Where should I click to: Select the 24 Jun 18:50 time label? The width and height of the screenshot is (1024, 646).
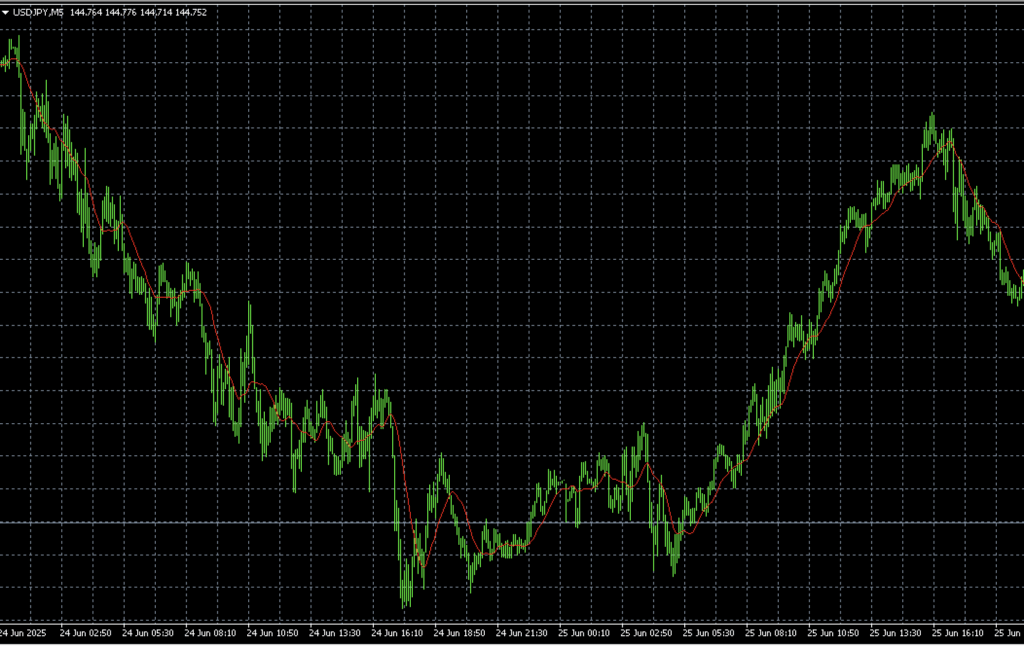coord(459,633)
